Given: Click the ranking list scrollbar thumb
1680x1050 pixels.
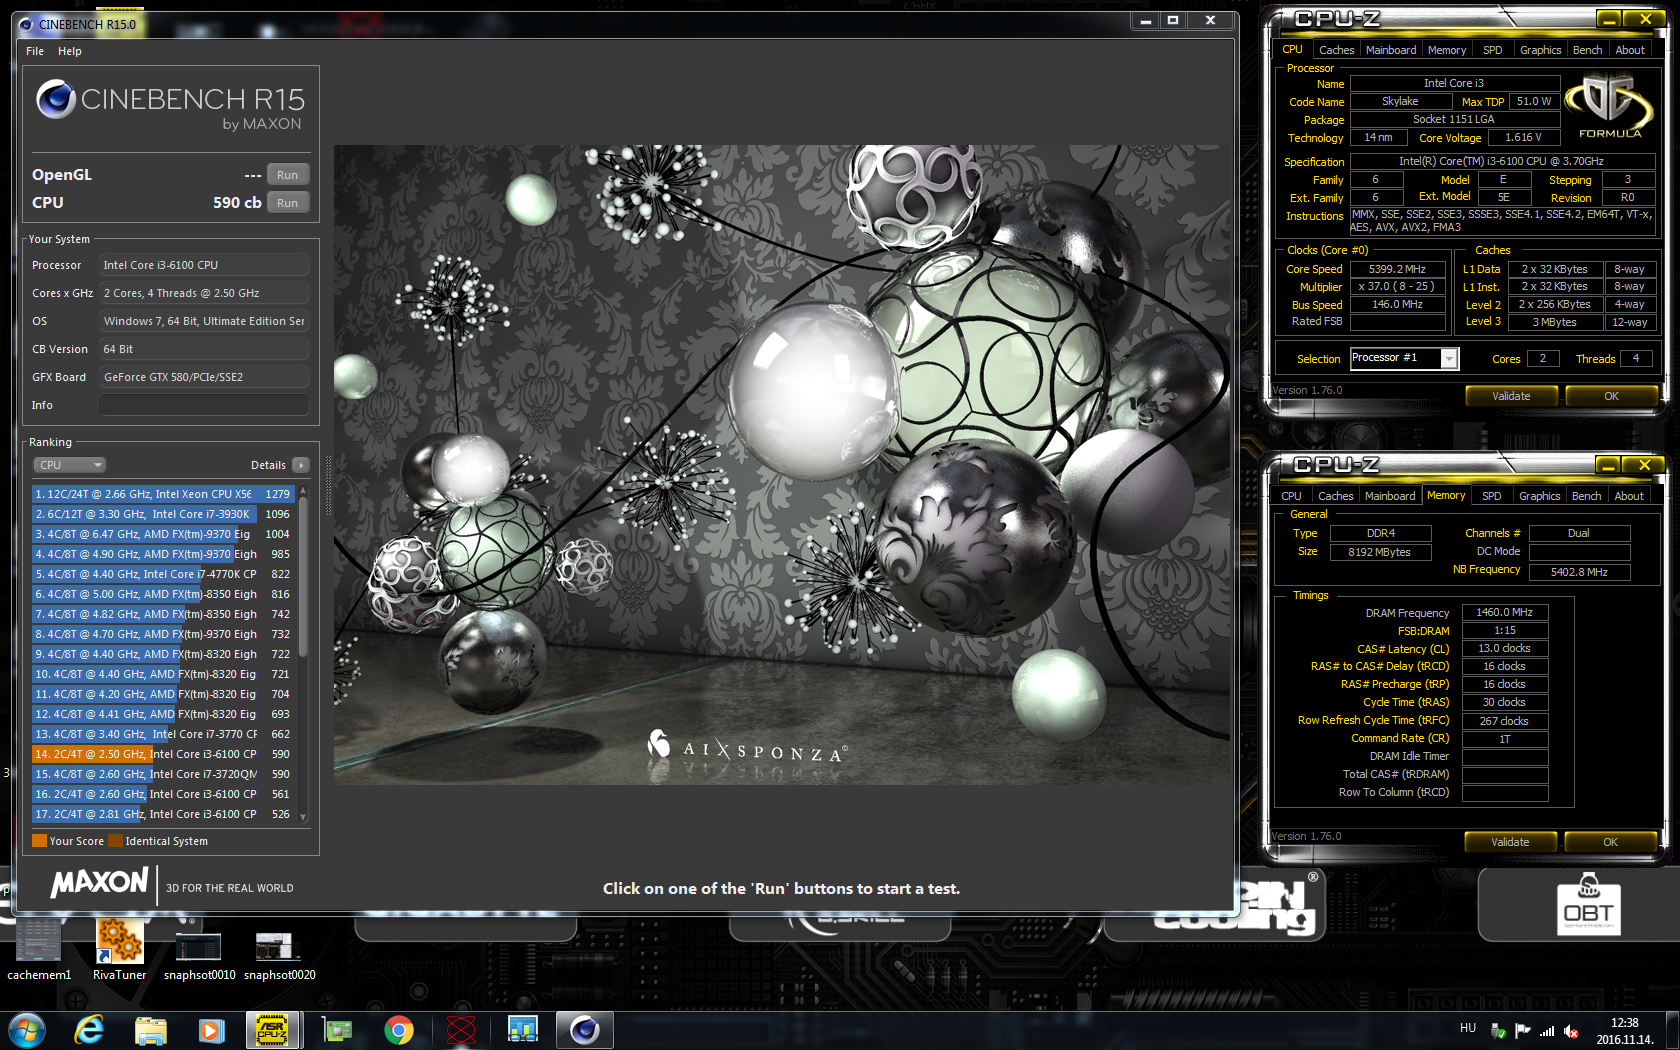Looking at the screenshot, I should click(303, 577).
